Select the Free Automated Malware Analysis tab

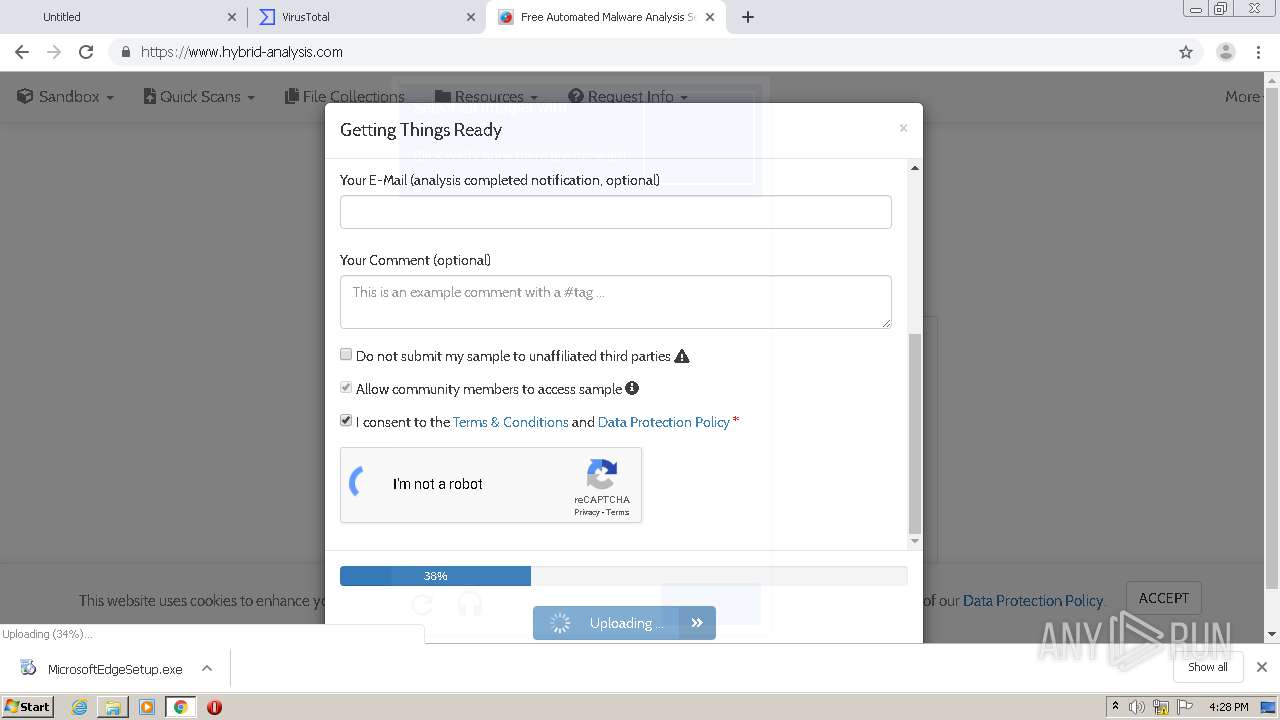pyautogui.click(x=606, y=17)
